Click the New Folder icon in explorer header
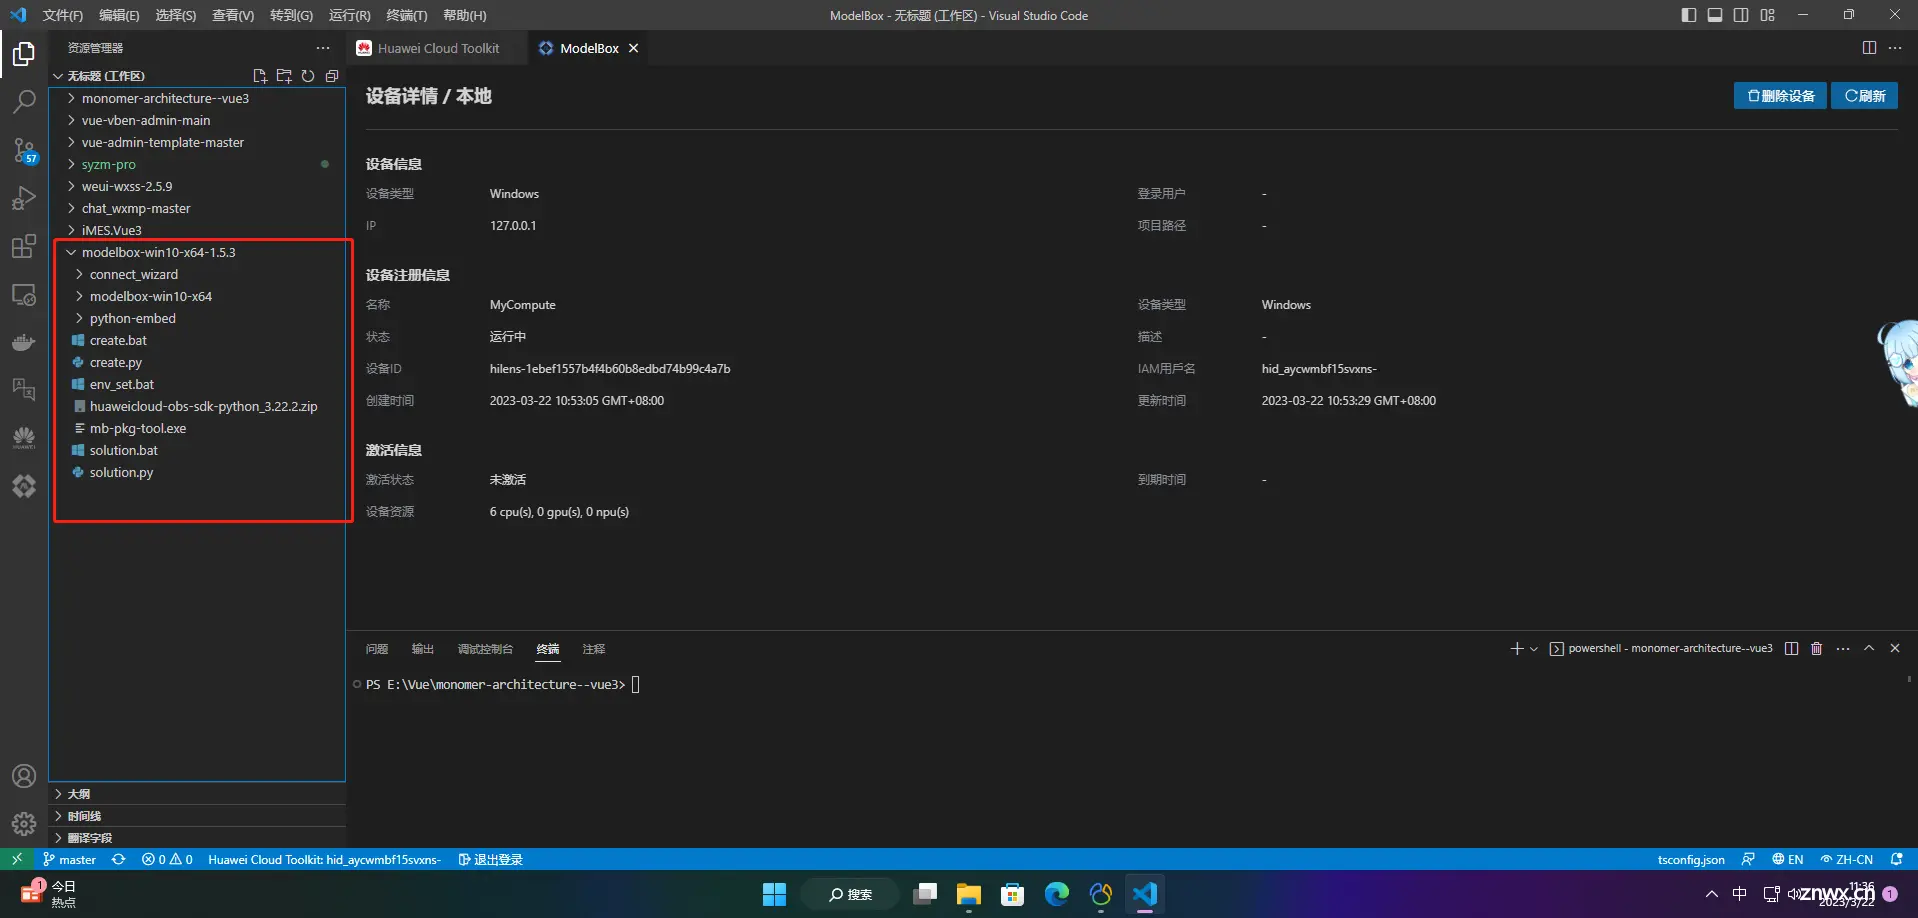 [284, 76]
